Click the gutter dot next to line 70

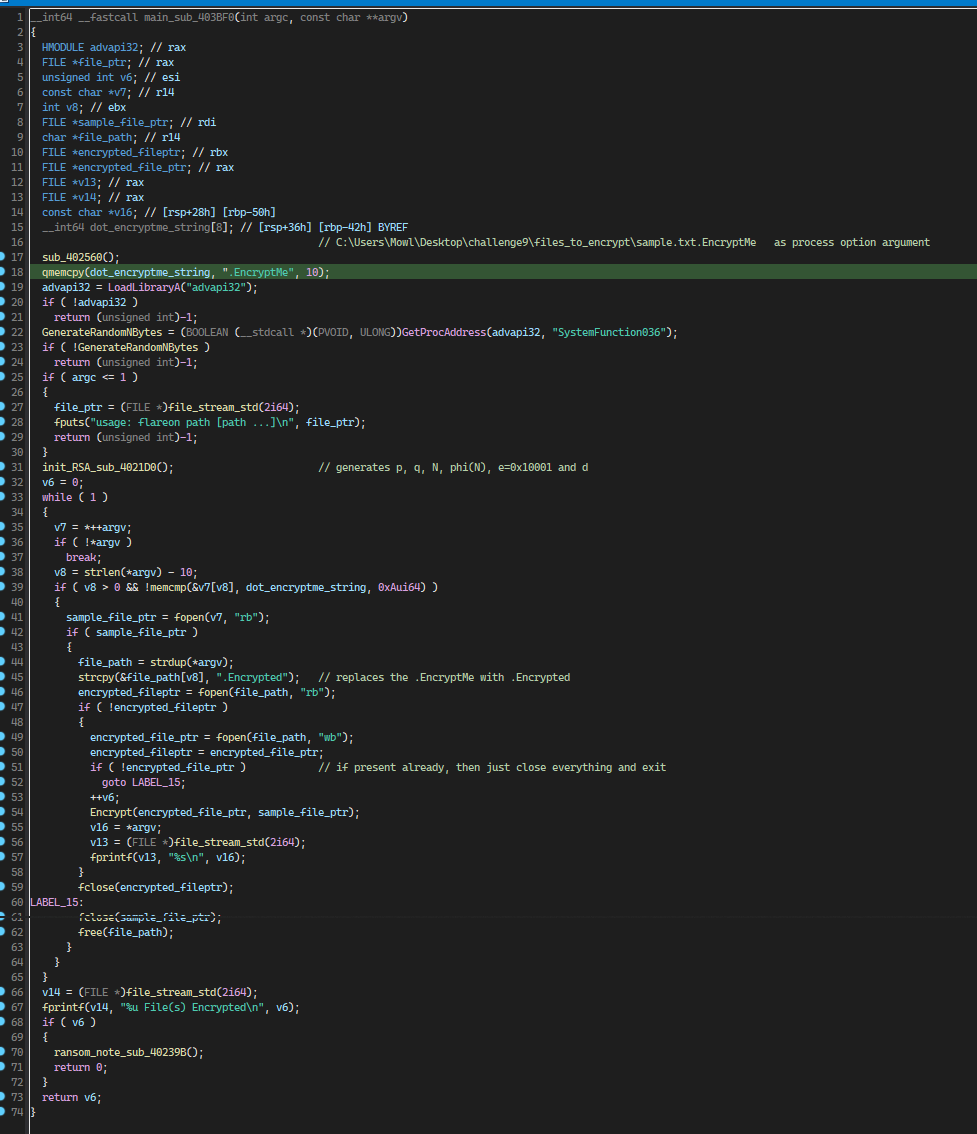(x=2, y=1052)
